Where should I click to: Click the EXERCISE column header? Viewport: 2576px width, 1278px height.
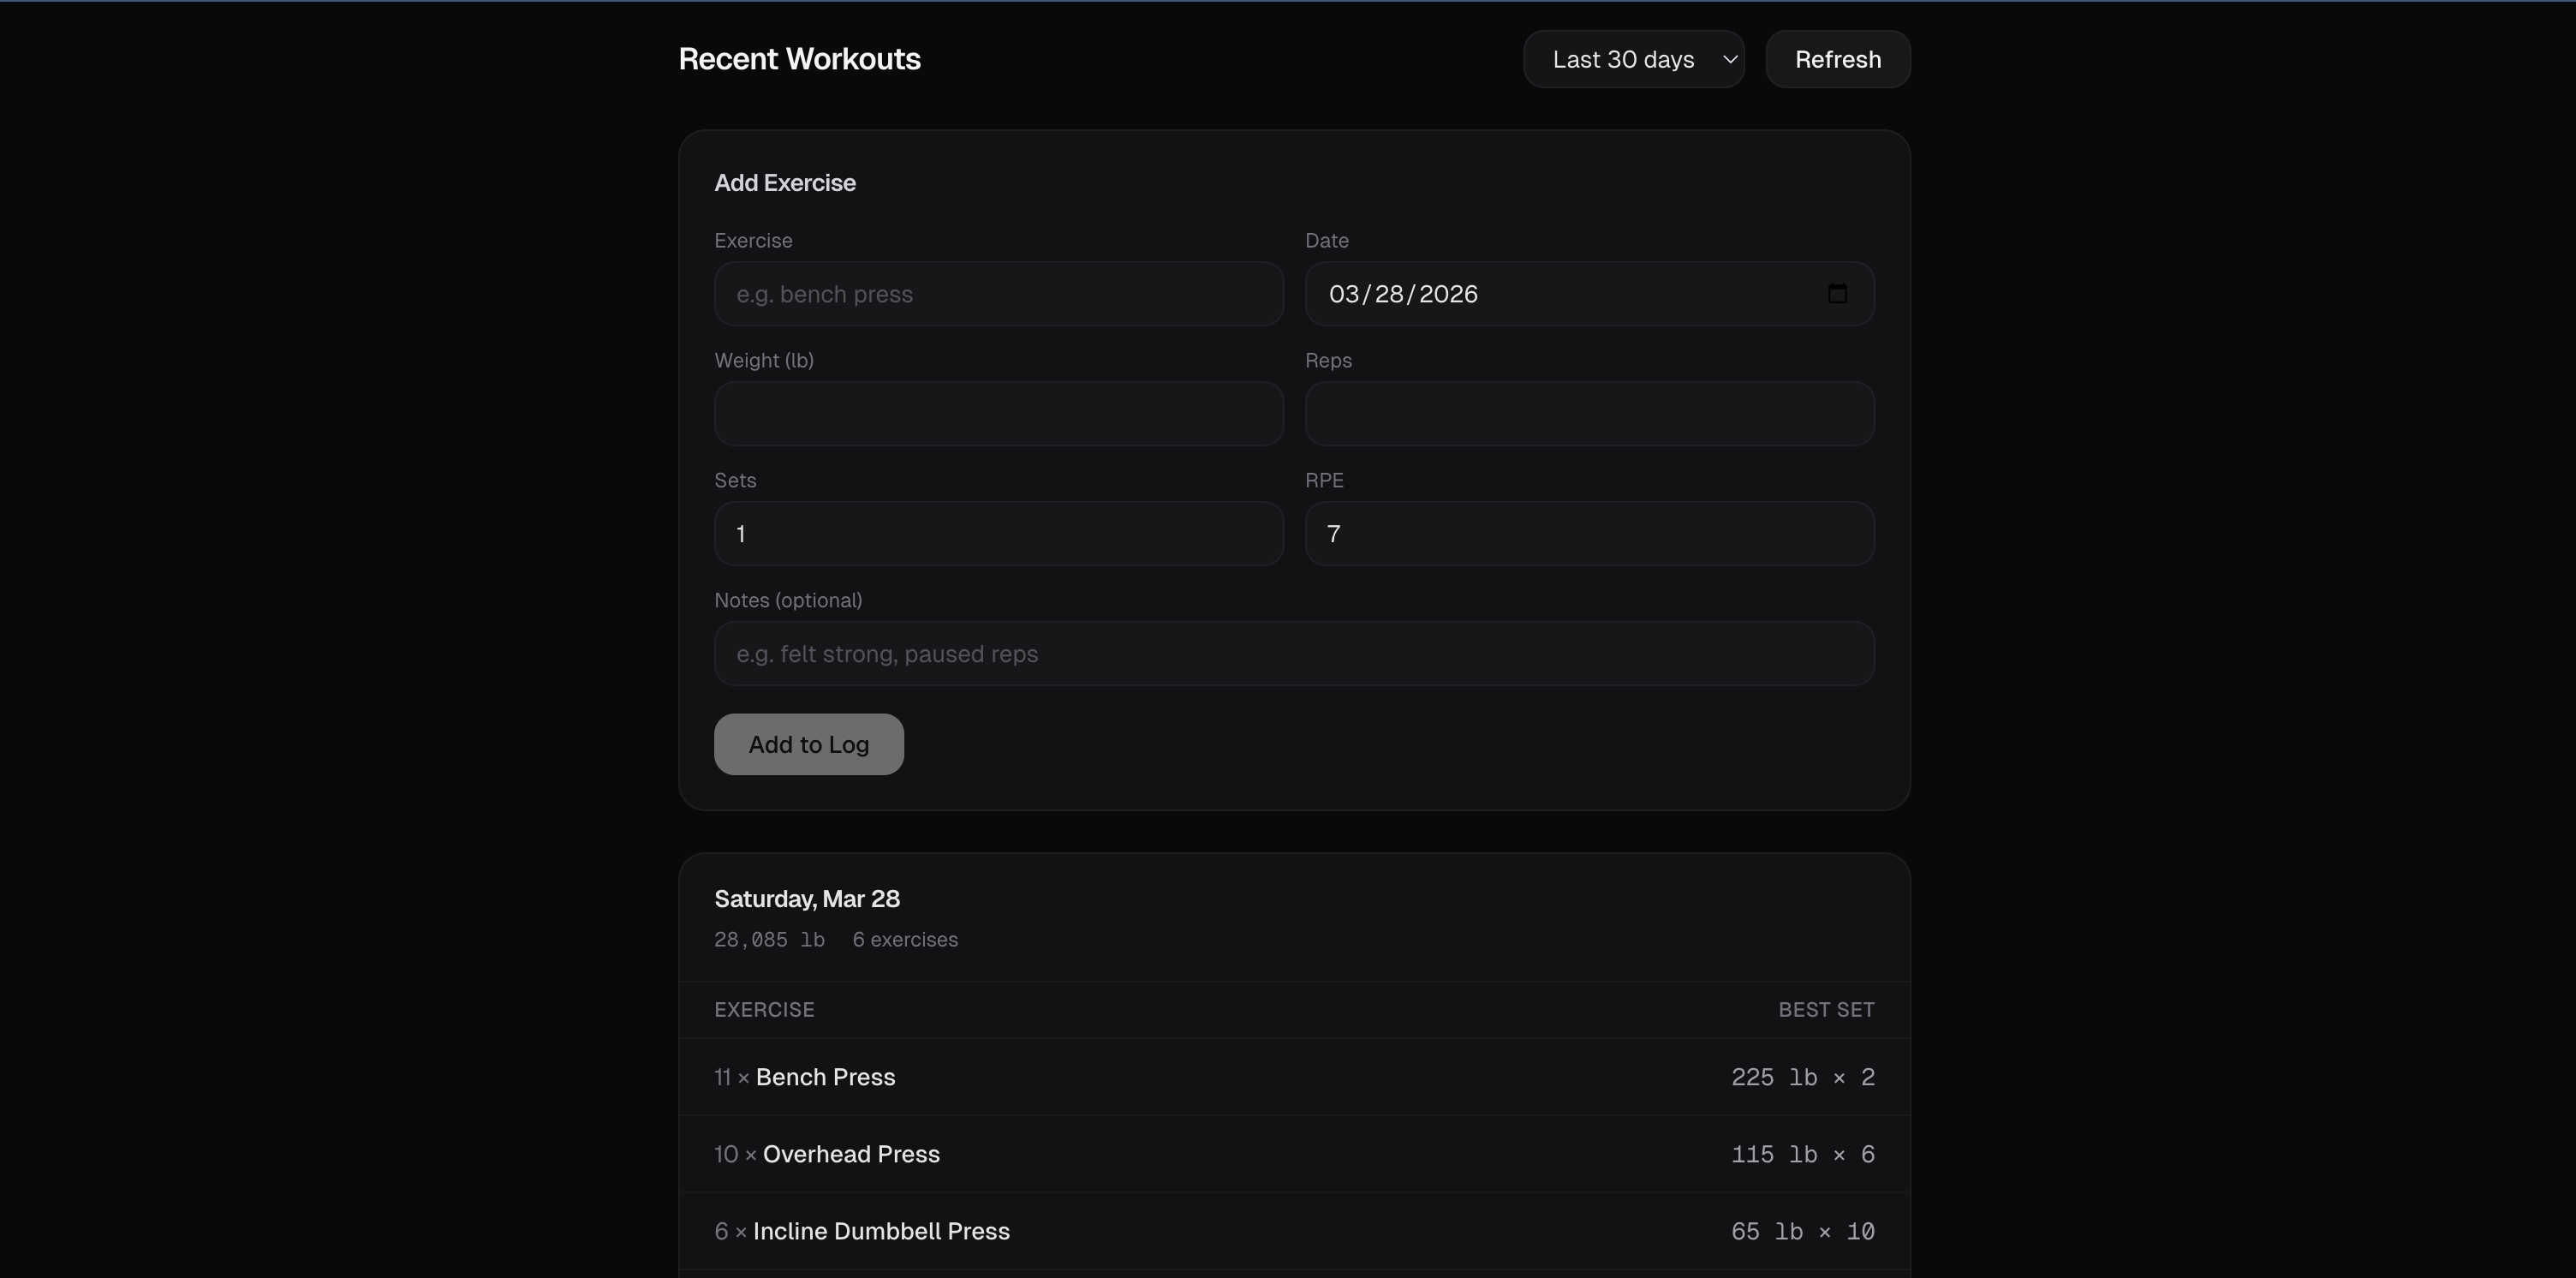(x=764, y=1010)
